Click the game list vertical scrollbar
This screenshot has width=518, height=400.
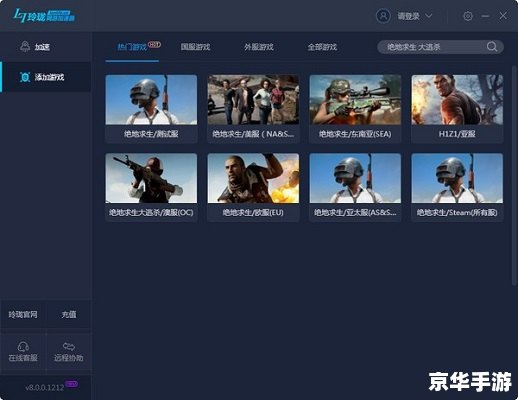[x=514, y=176]
